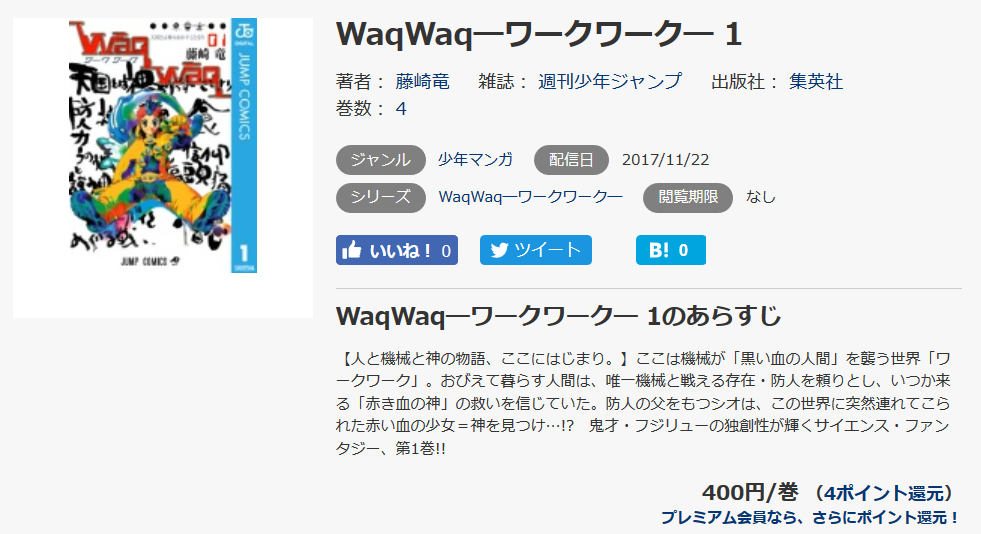
Task: Click the Hatena bookmark count 0
Action: [683, 251]
